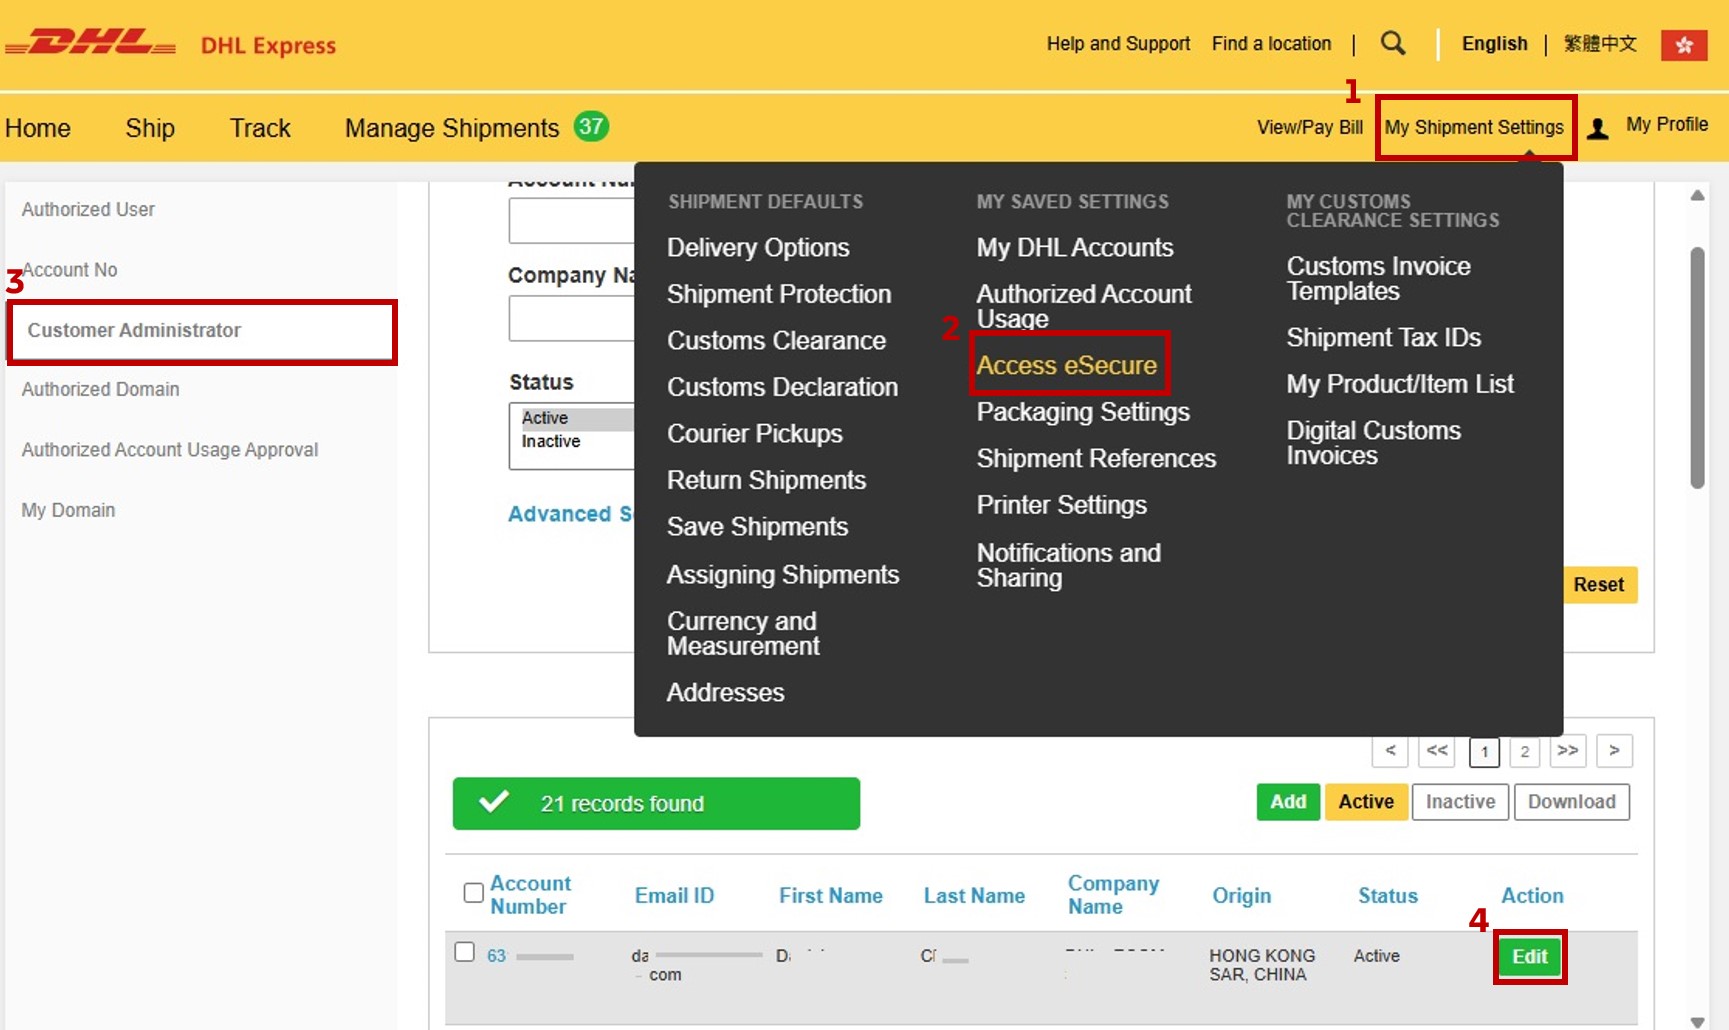Expand Advanced Search section
The width and height of the screenshot is (1729, 1030).
pos(570,514)
